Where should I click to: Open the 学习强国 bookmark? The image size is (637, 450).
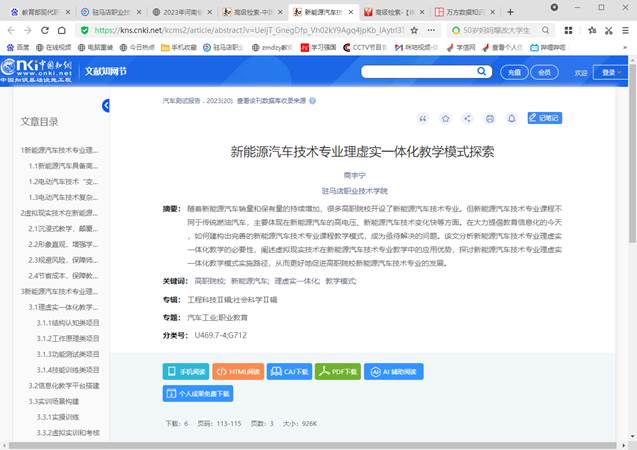coord(318,48)
